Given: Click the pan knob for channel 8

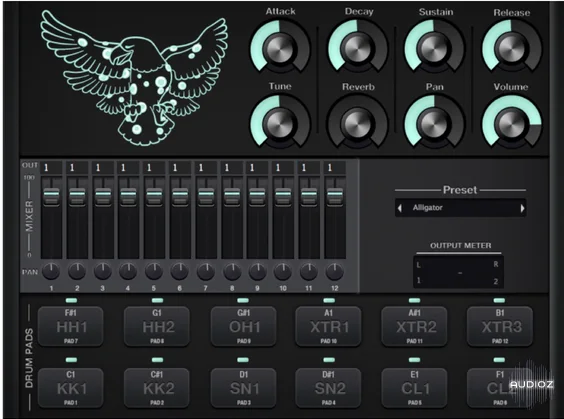Looking at the screenshot, I should pyautogui.click(x=232, y=271).
